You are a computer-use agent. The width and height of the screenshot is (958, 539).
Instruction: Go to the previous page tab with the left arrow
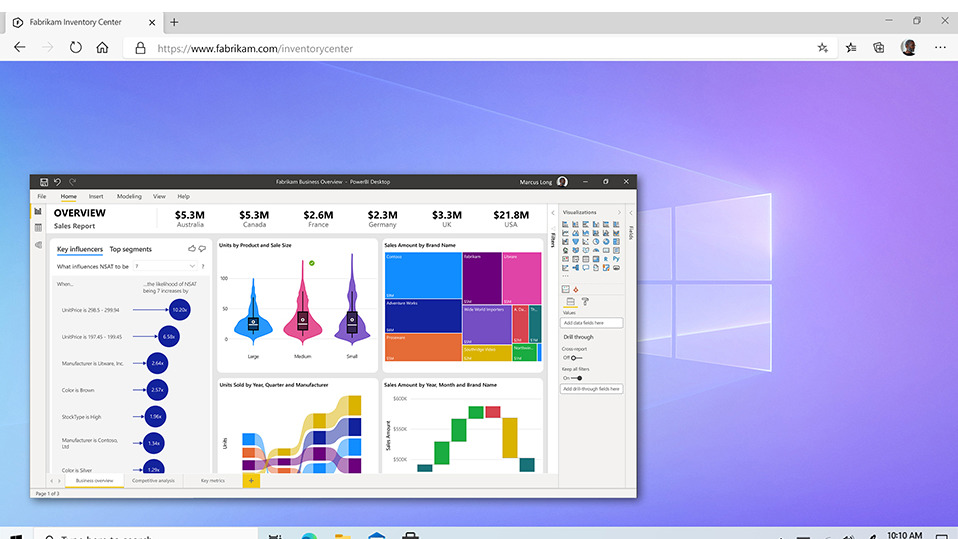coord(51,481)
